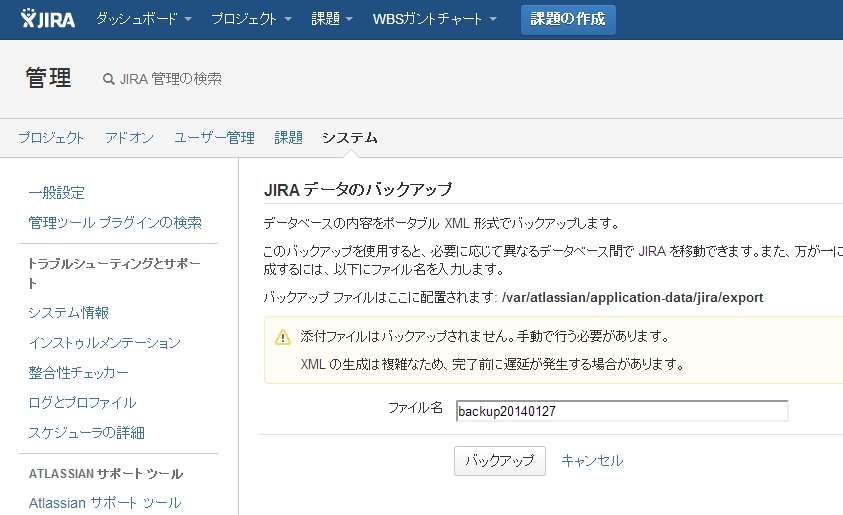Switch to the プロジェクト admin tab
The width and height of the screenshot is (843, 515).
51,138
